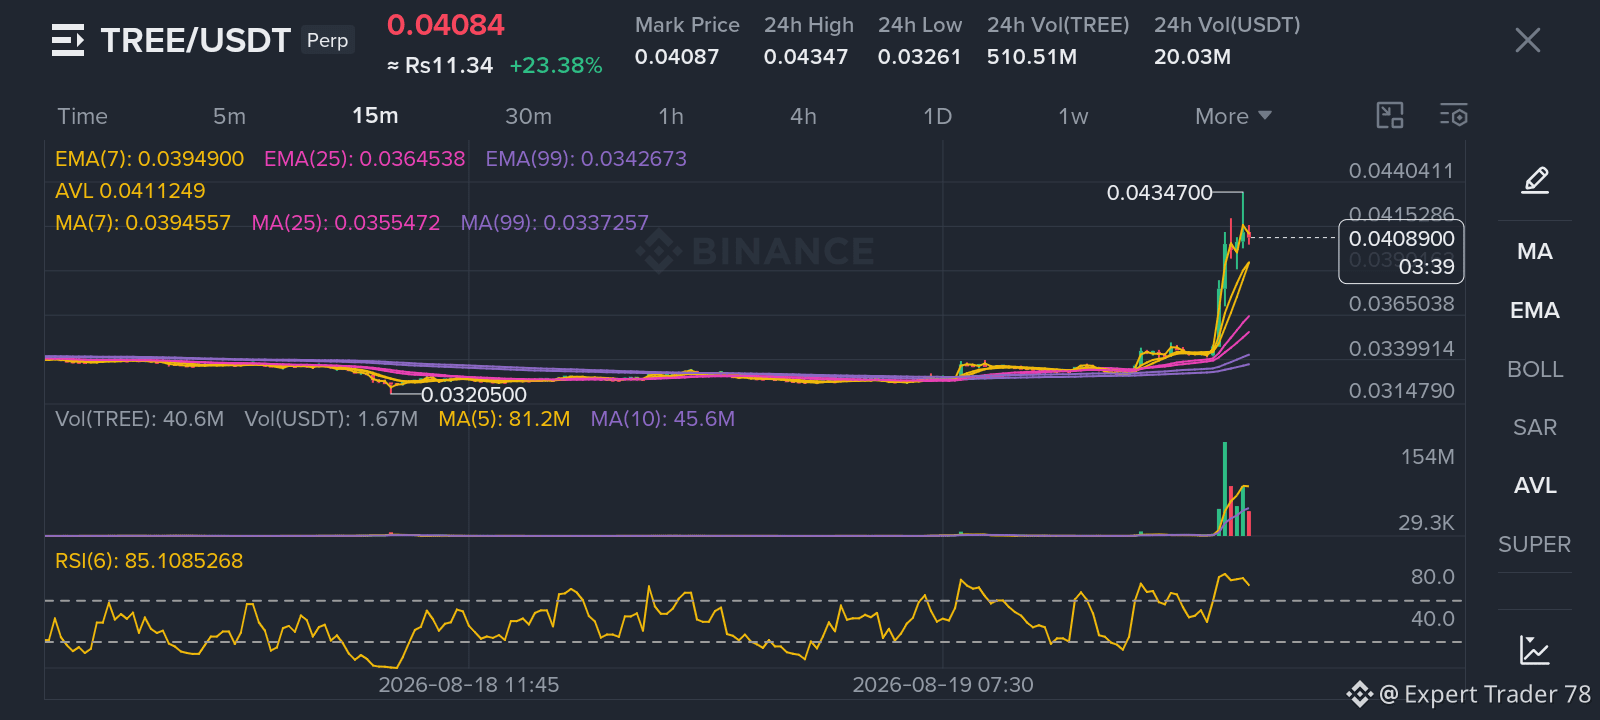Expand the More timeframes dropdown
The image size is (1600, 720).
tap(1233, 116)
